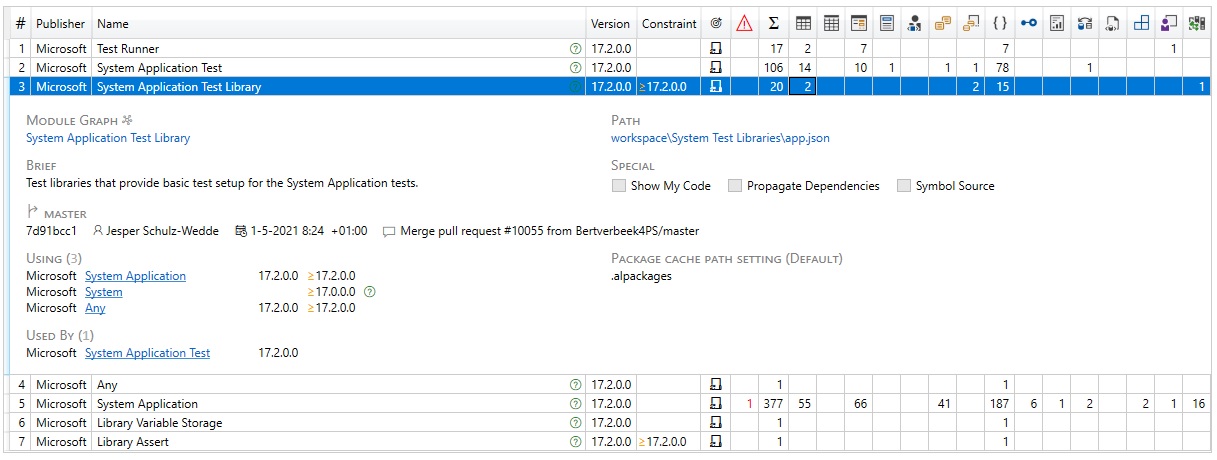Screen dimensions: 1217x460
Task: Click the table count 55
Action: (x=805, y=404)
